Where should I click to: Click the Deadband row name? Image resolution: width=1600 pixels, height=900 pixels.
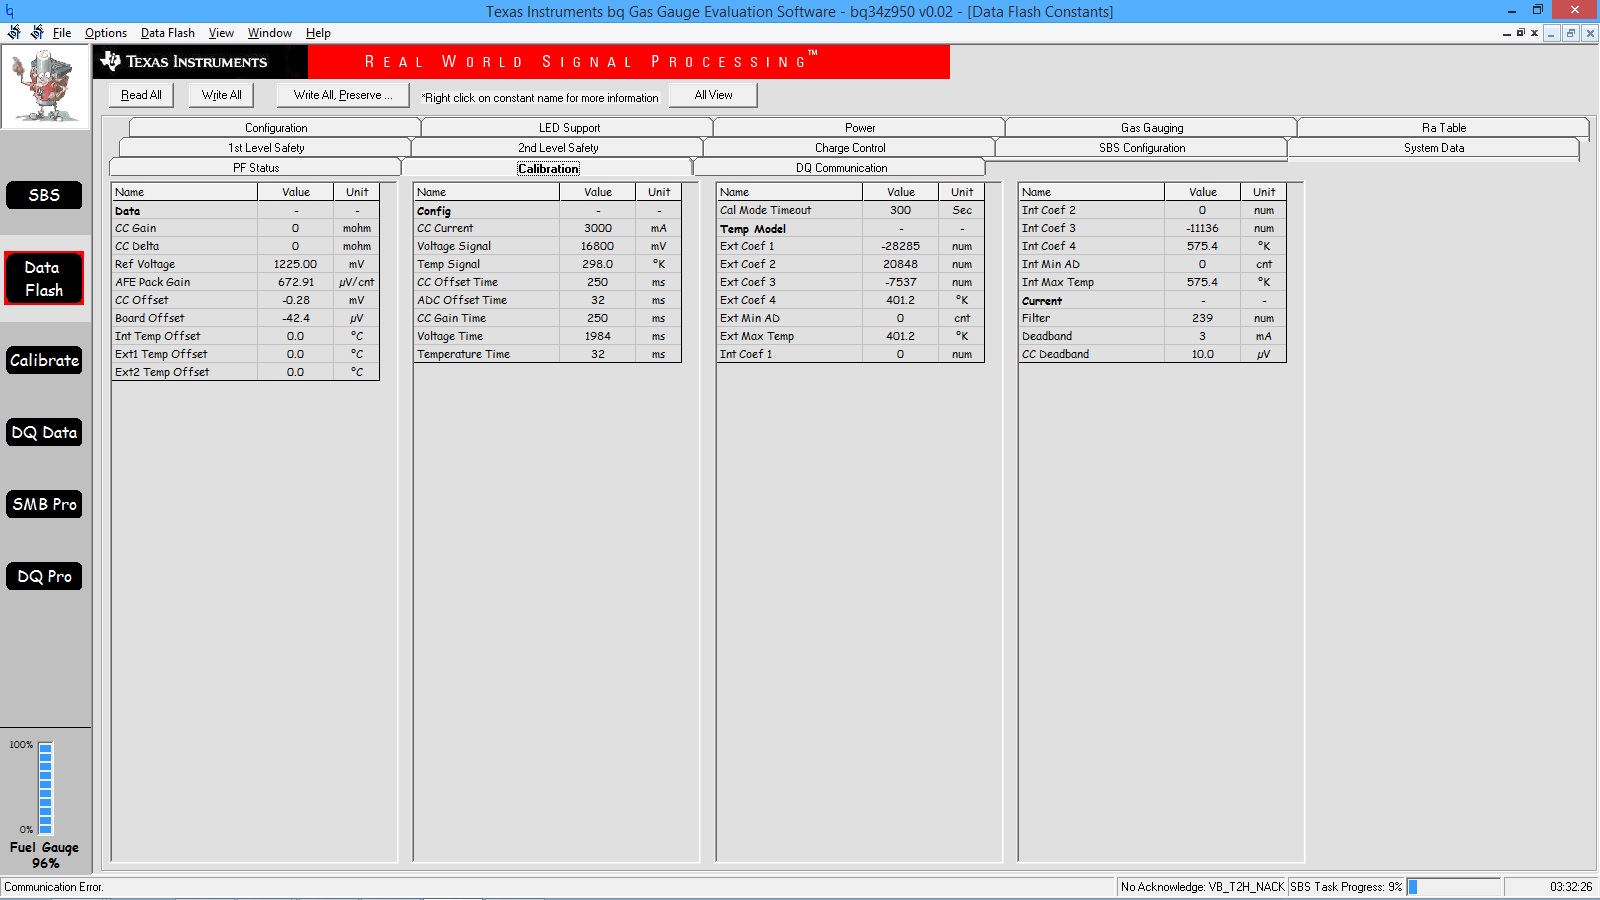click(1047, 336)
